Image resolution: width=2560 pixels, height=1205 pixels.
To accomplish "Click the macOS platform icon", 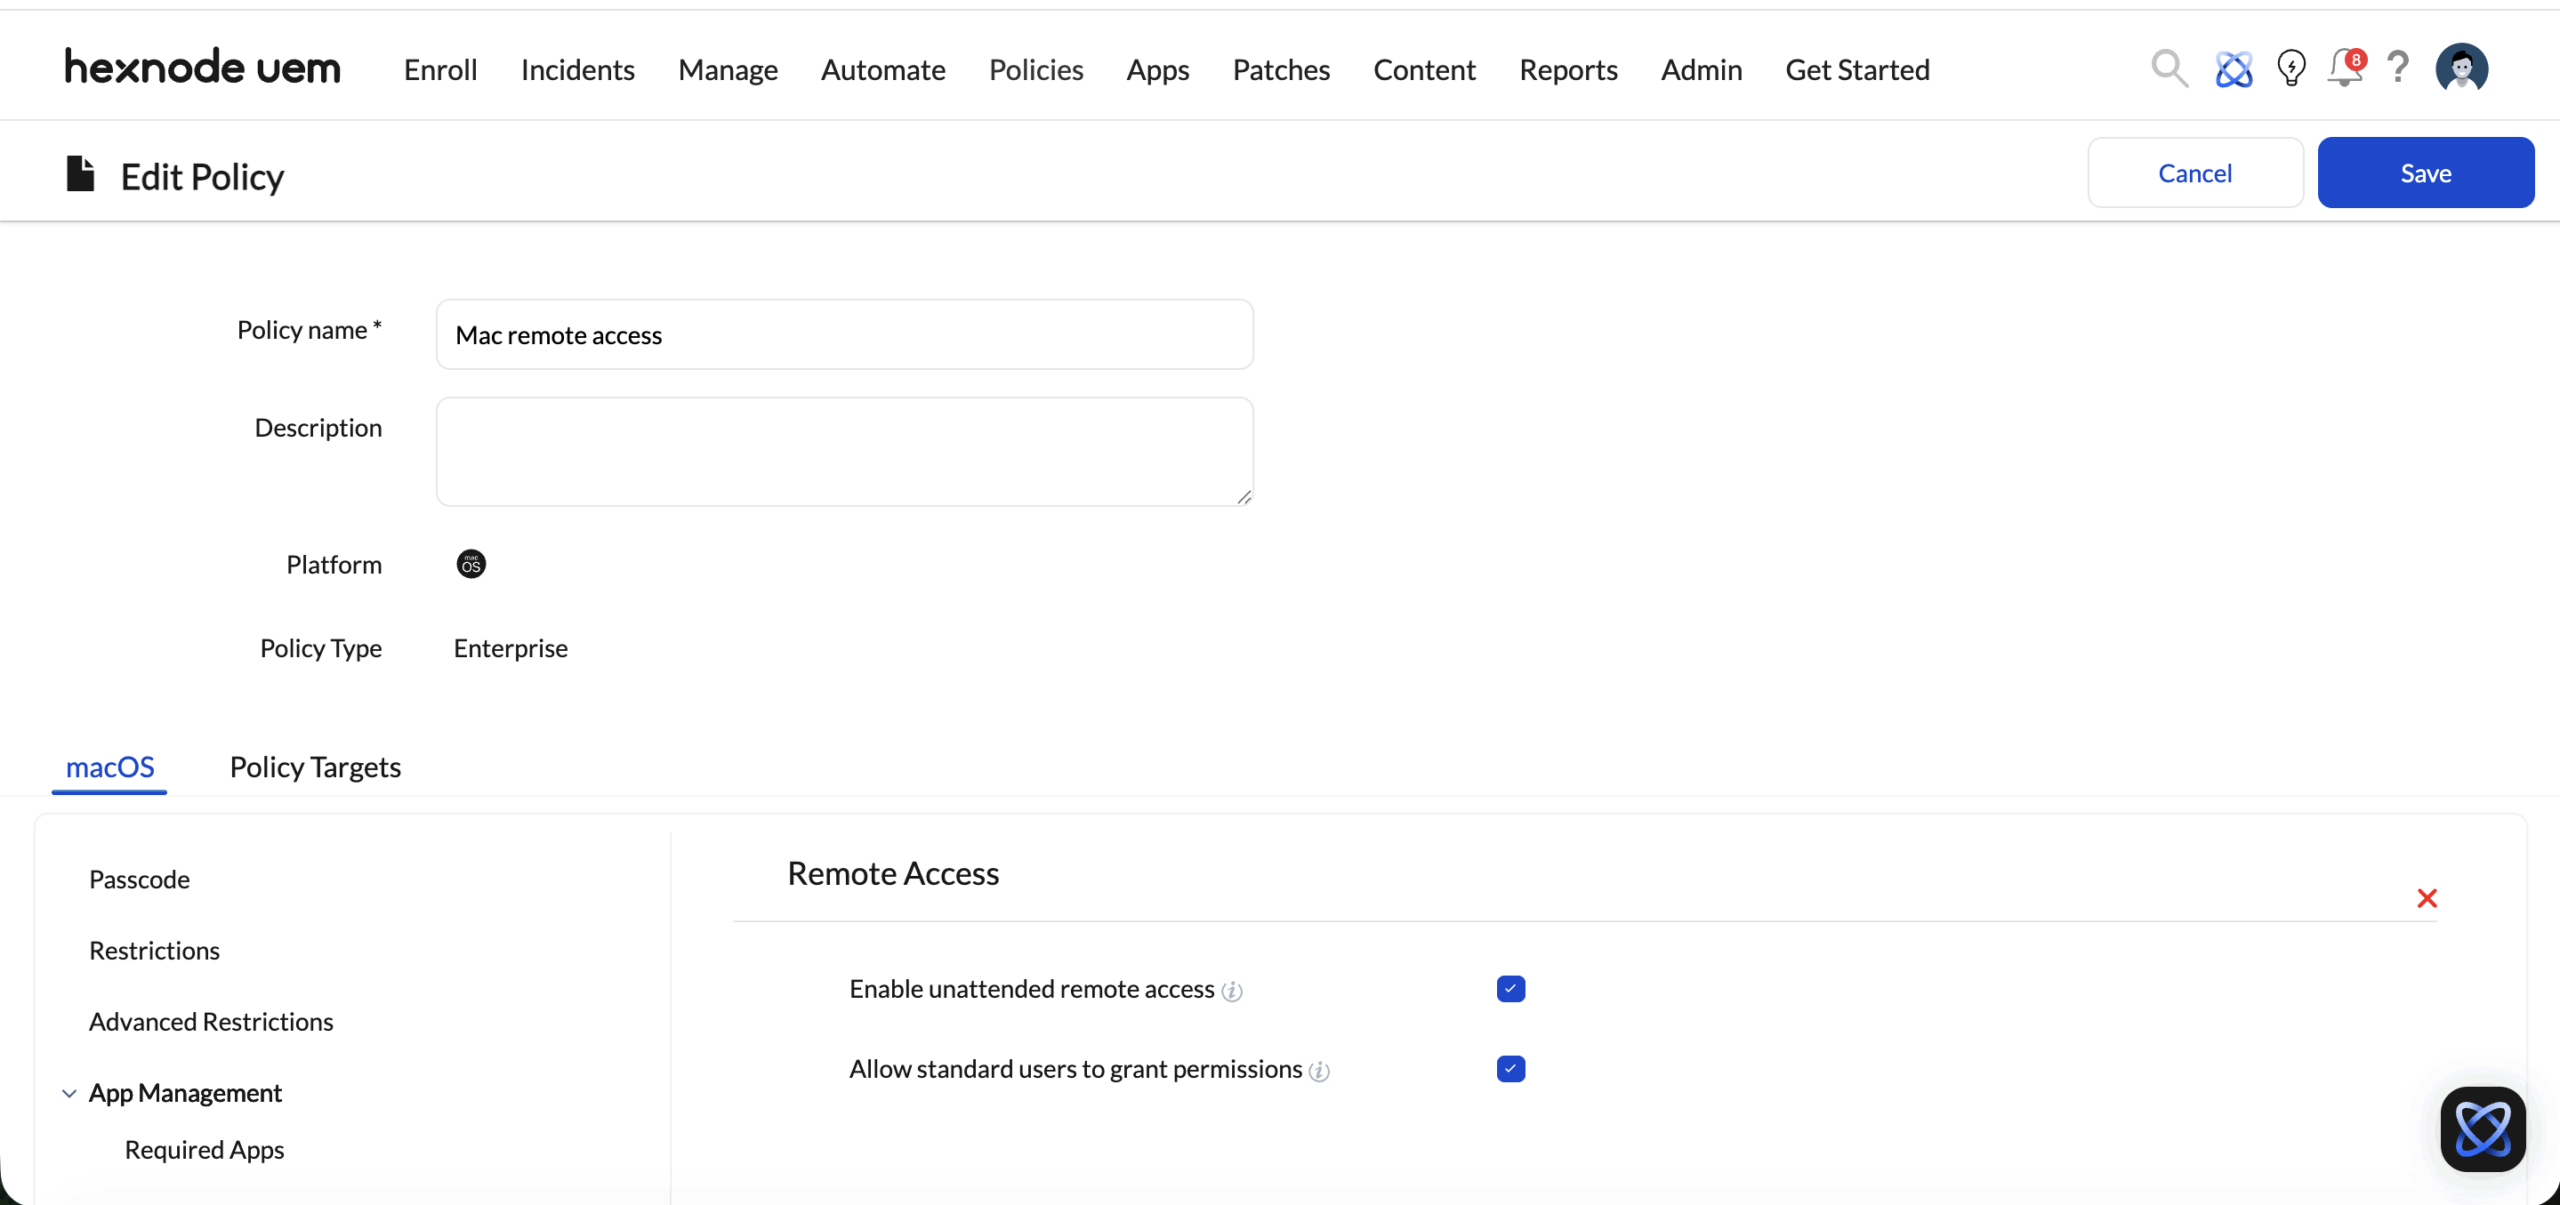I will coord(471,564).
